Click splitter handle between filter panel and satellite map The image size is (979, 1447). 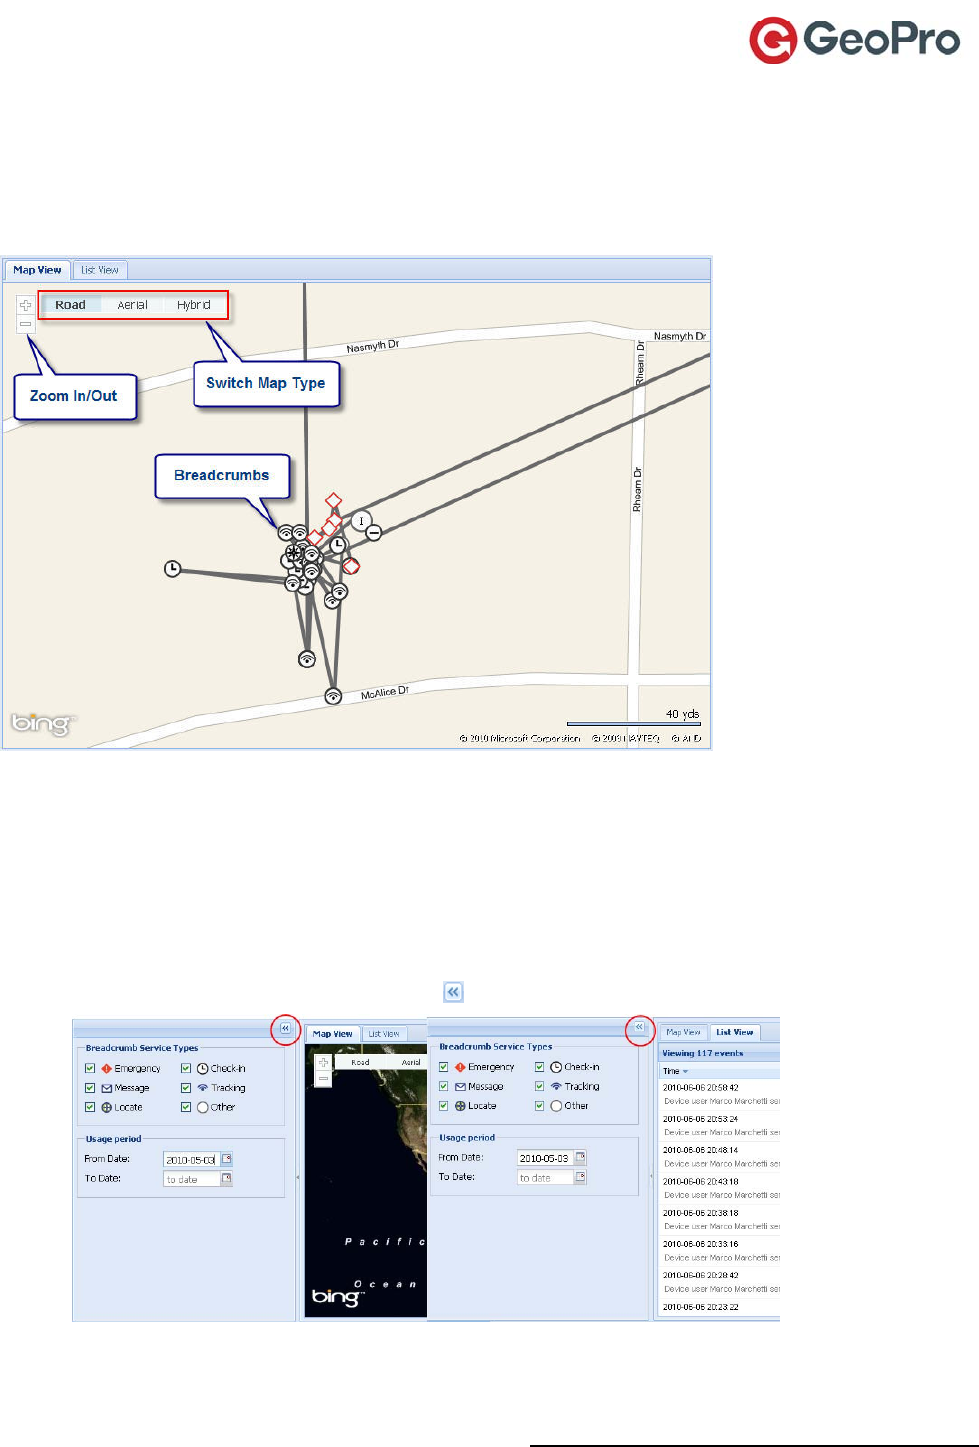(299, 1178)
